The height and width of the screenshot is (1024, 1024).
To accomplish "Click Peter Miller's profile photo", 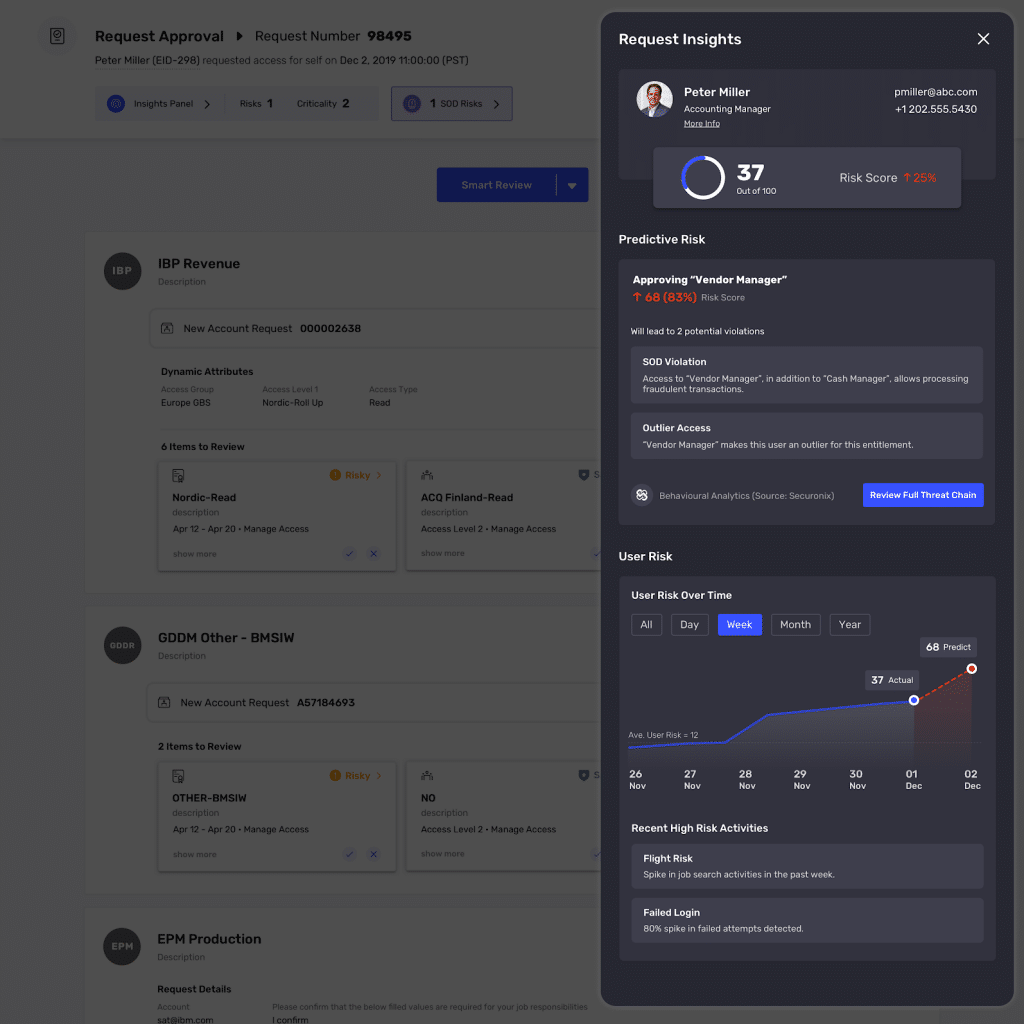I will coord(654,99).
